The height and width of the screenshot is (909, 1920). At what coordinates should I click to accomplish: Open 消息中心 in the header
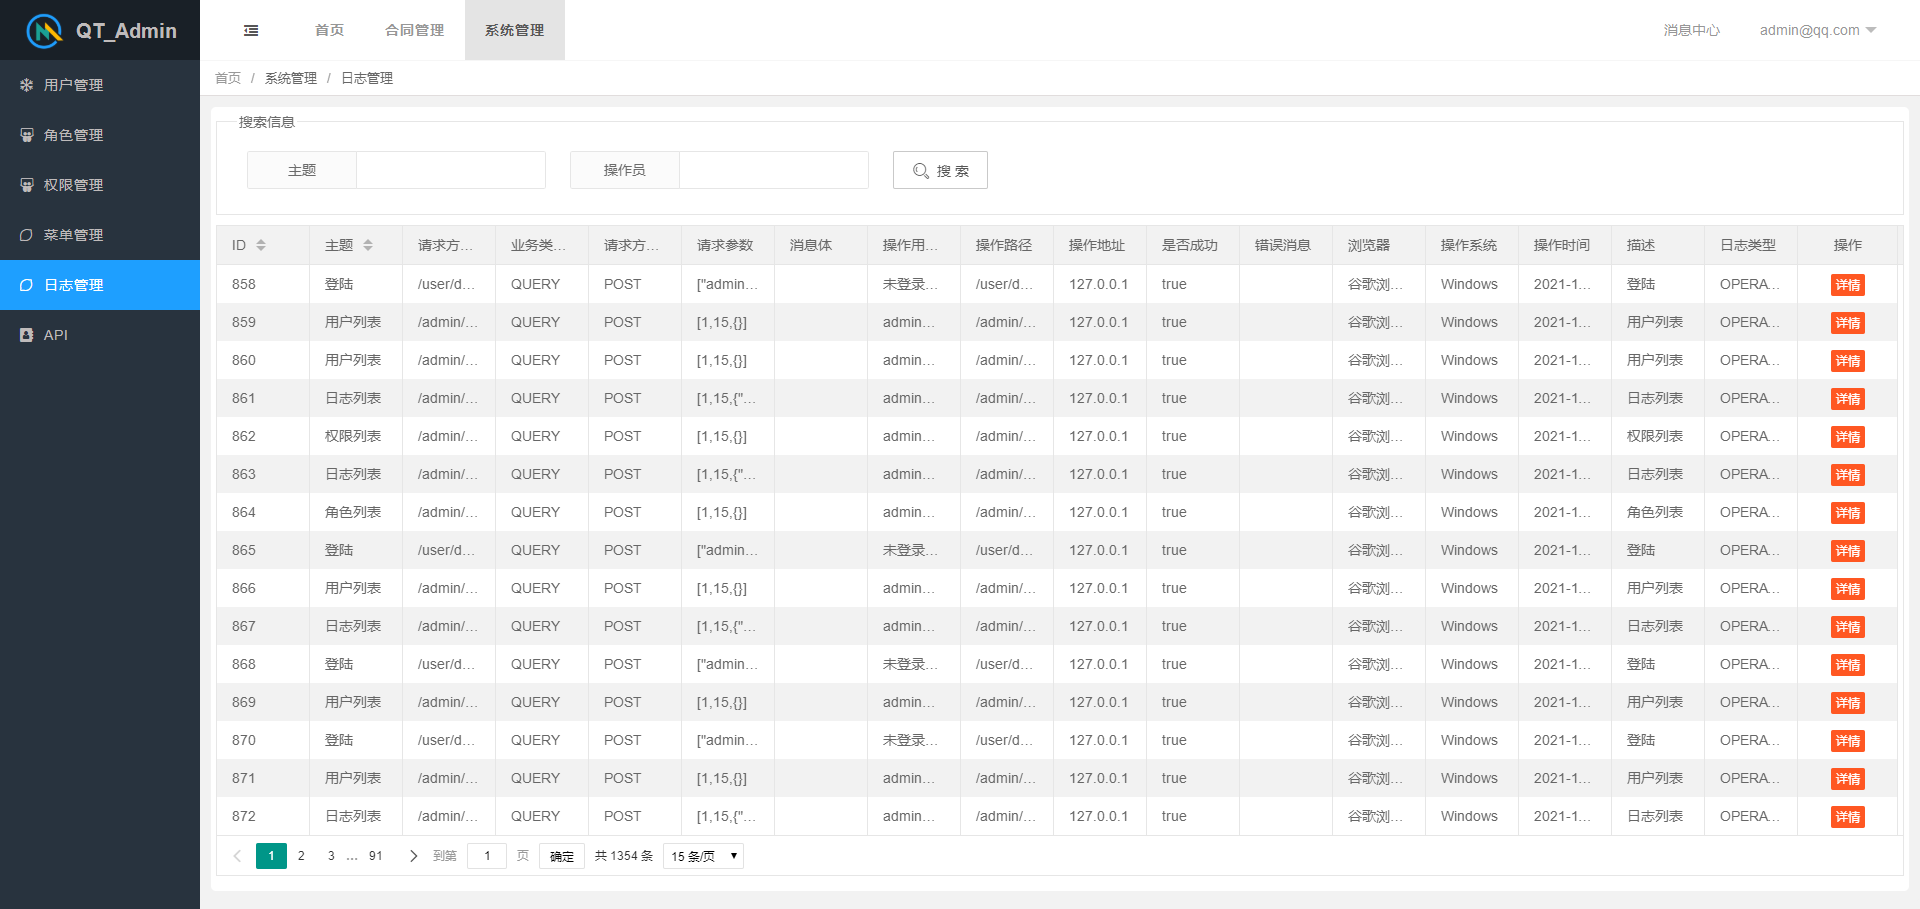(1691, 30)
